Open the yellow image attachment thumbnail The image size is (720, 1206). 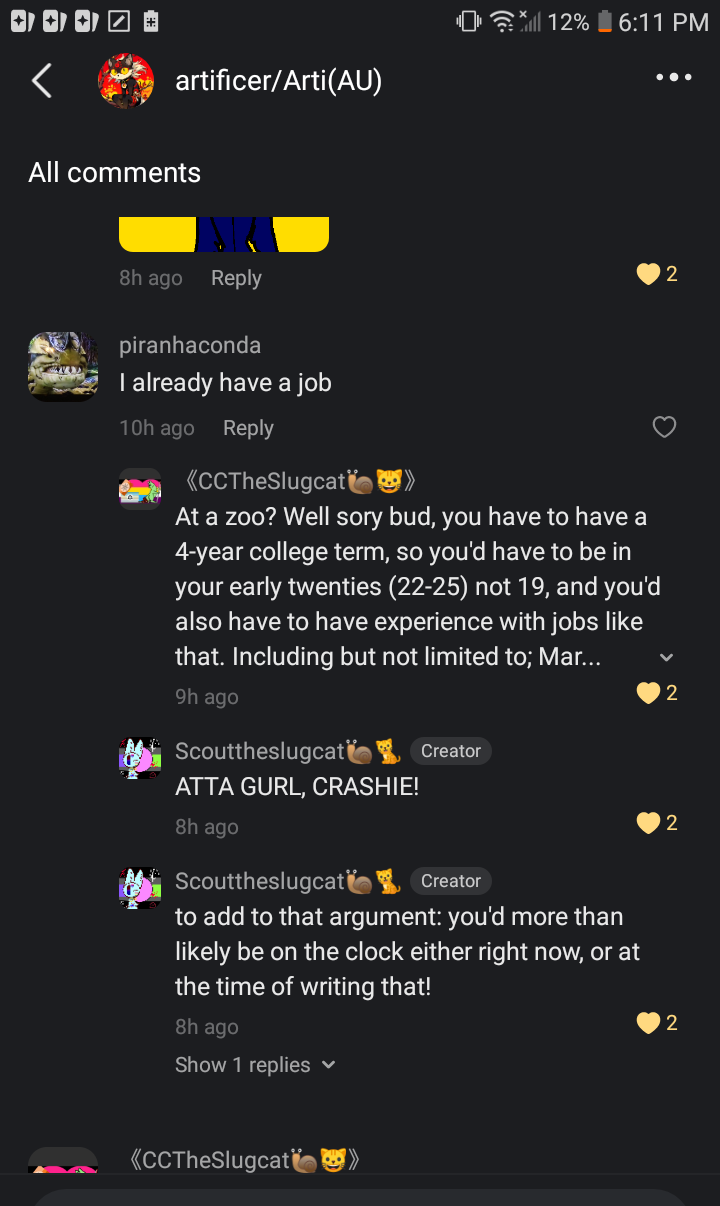(x=224, y=234)
